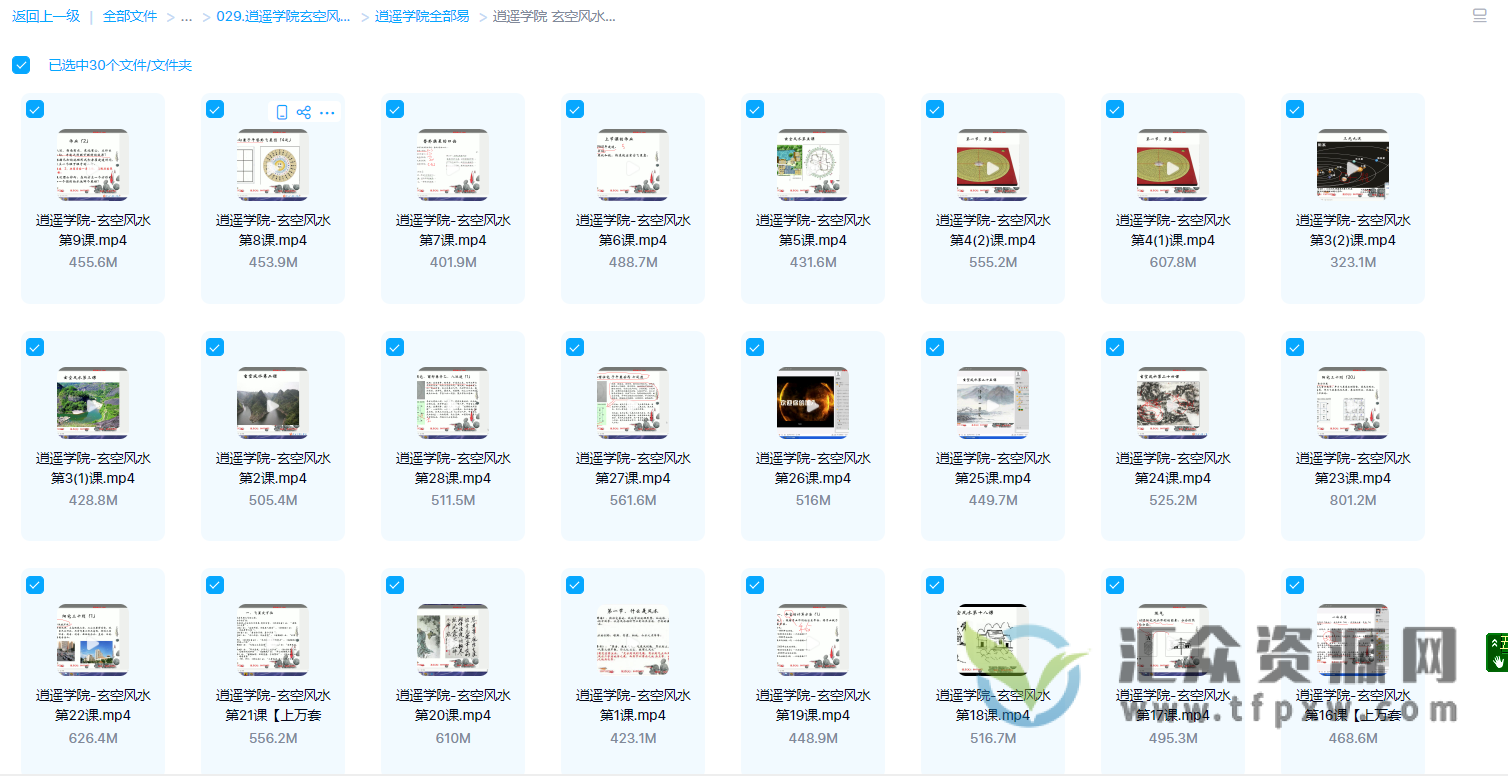Open the three-dot more menu on 第8课.mp4
The width and height of the screenshot is (1508, 776).
click(327, 112)
